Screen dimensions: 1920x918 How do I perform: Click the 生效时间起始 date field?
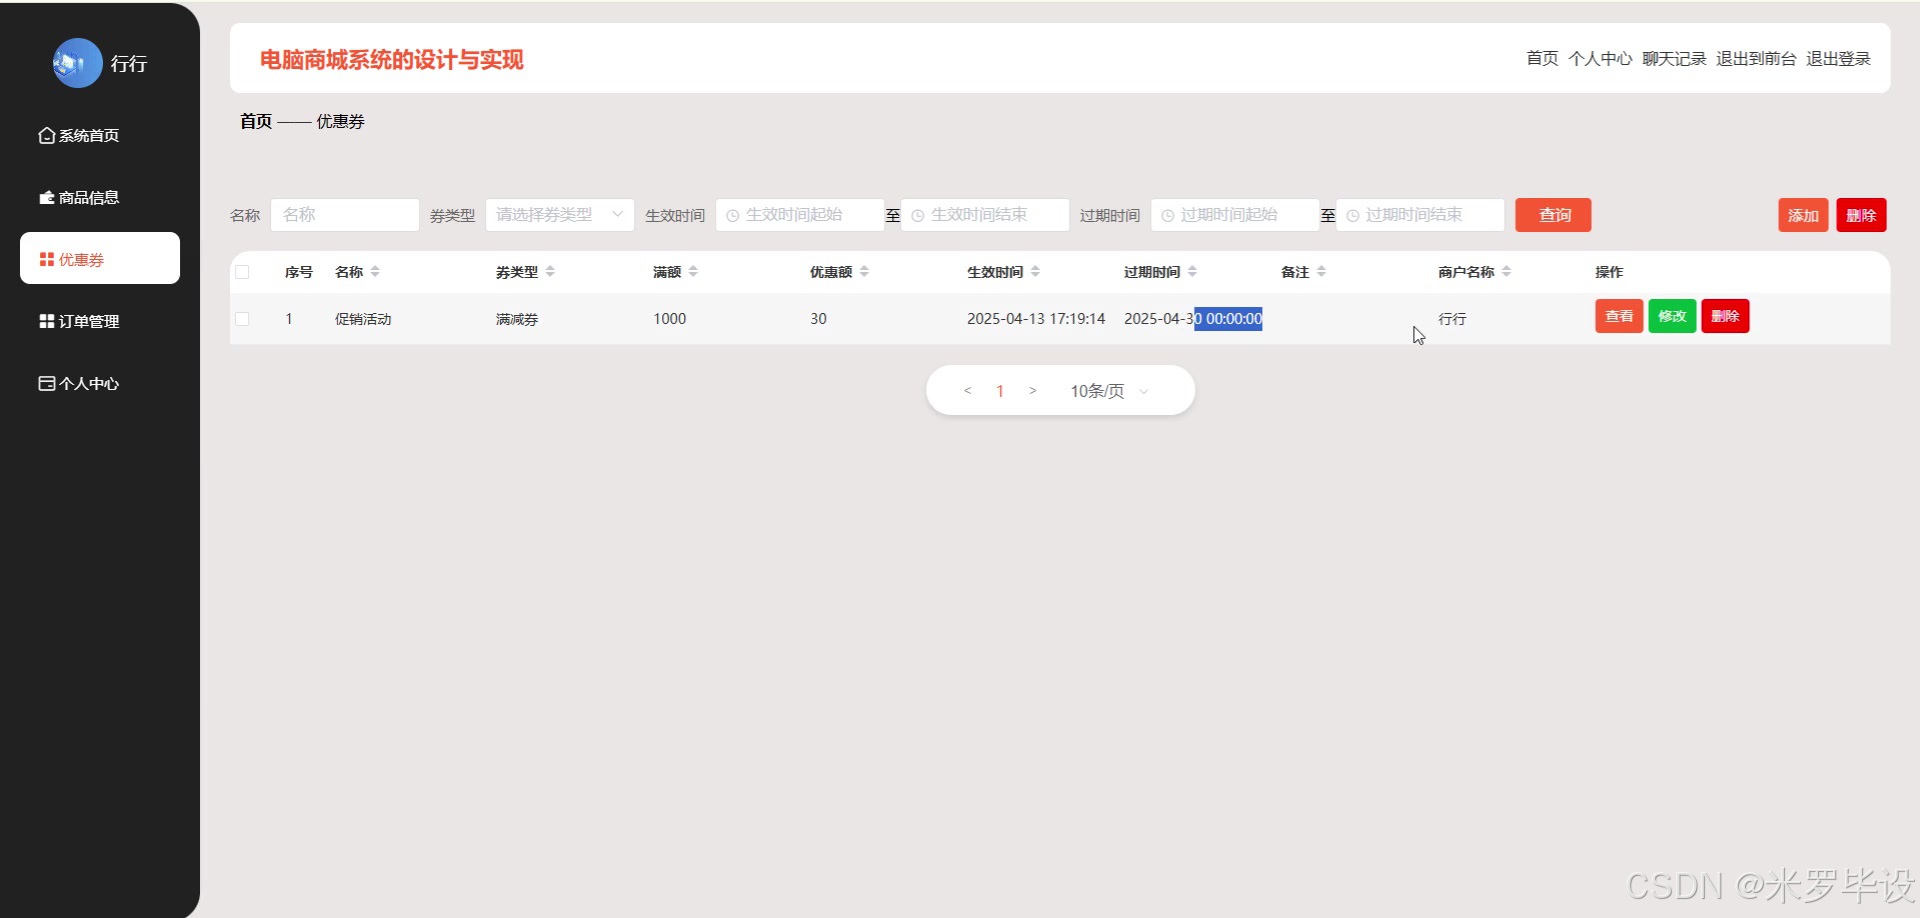click(x=800, y=215)
